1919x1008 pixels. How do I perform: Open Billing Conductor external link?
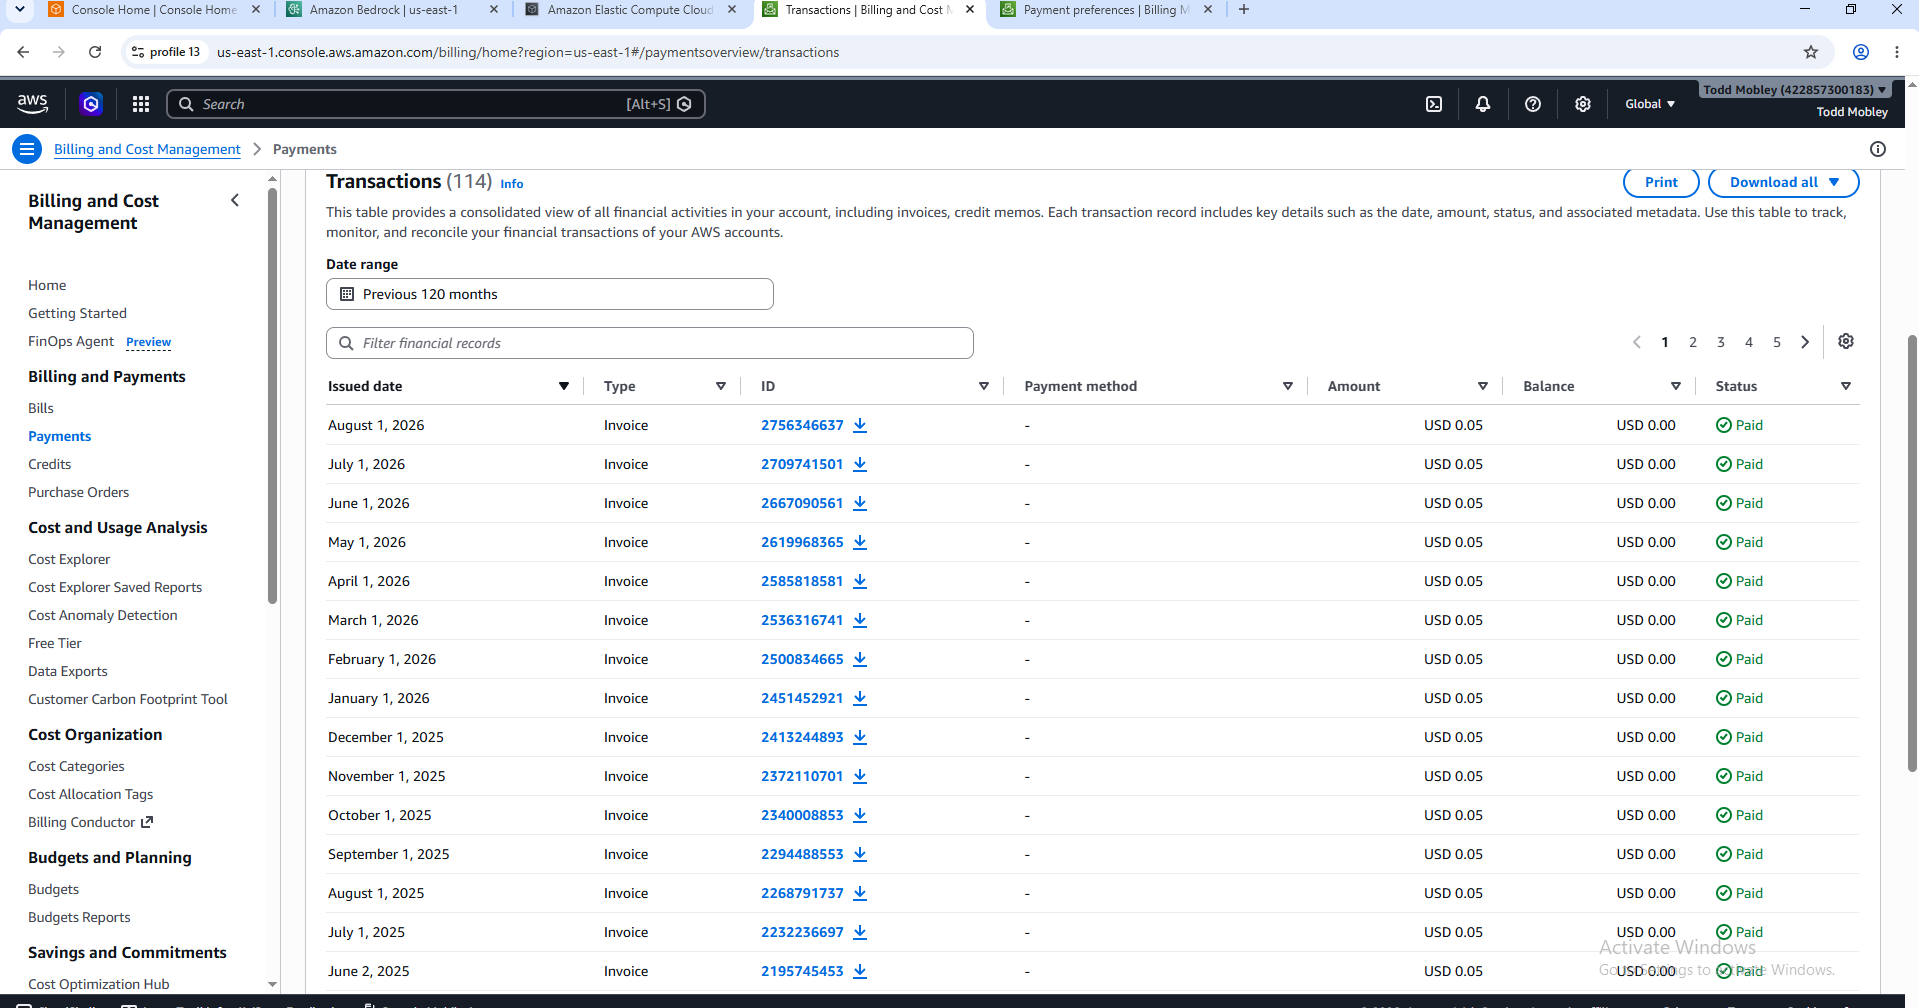(x=90, y=822)
